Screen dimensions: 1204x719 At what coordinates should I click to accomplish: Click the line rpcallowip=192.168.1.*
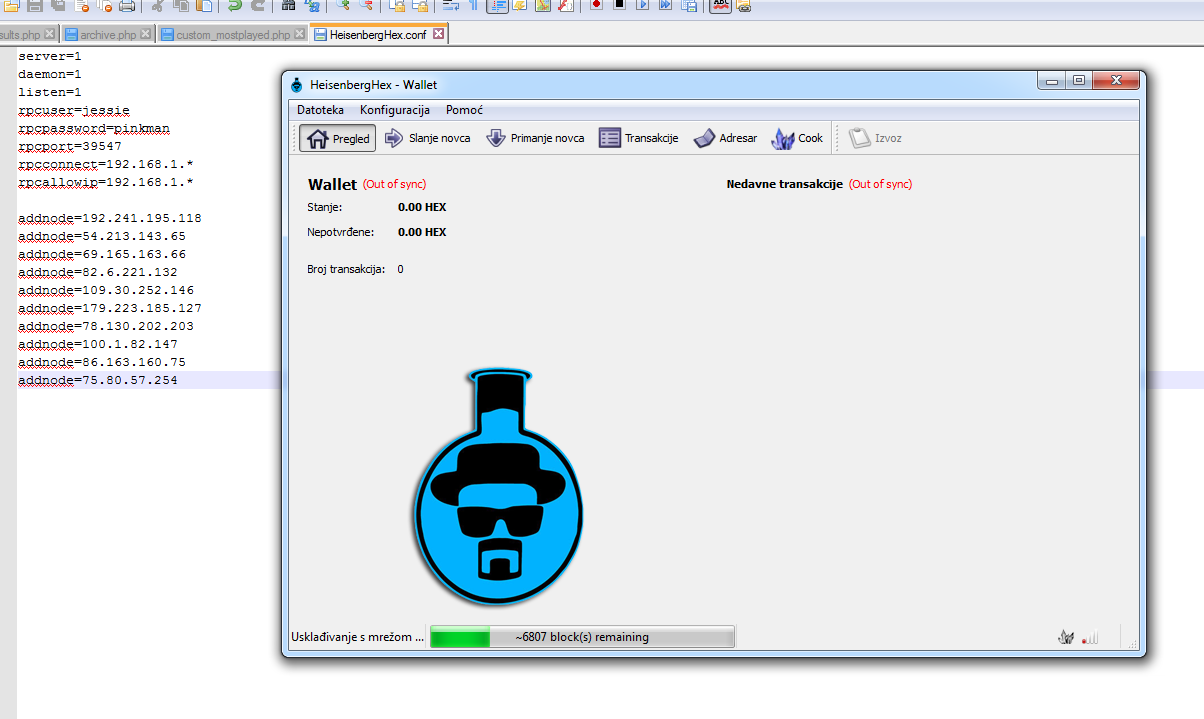click(x=106, y=183)
